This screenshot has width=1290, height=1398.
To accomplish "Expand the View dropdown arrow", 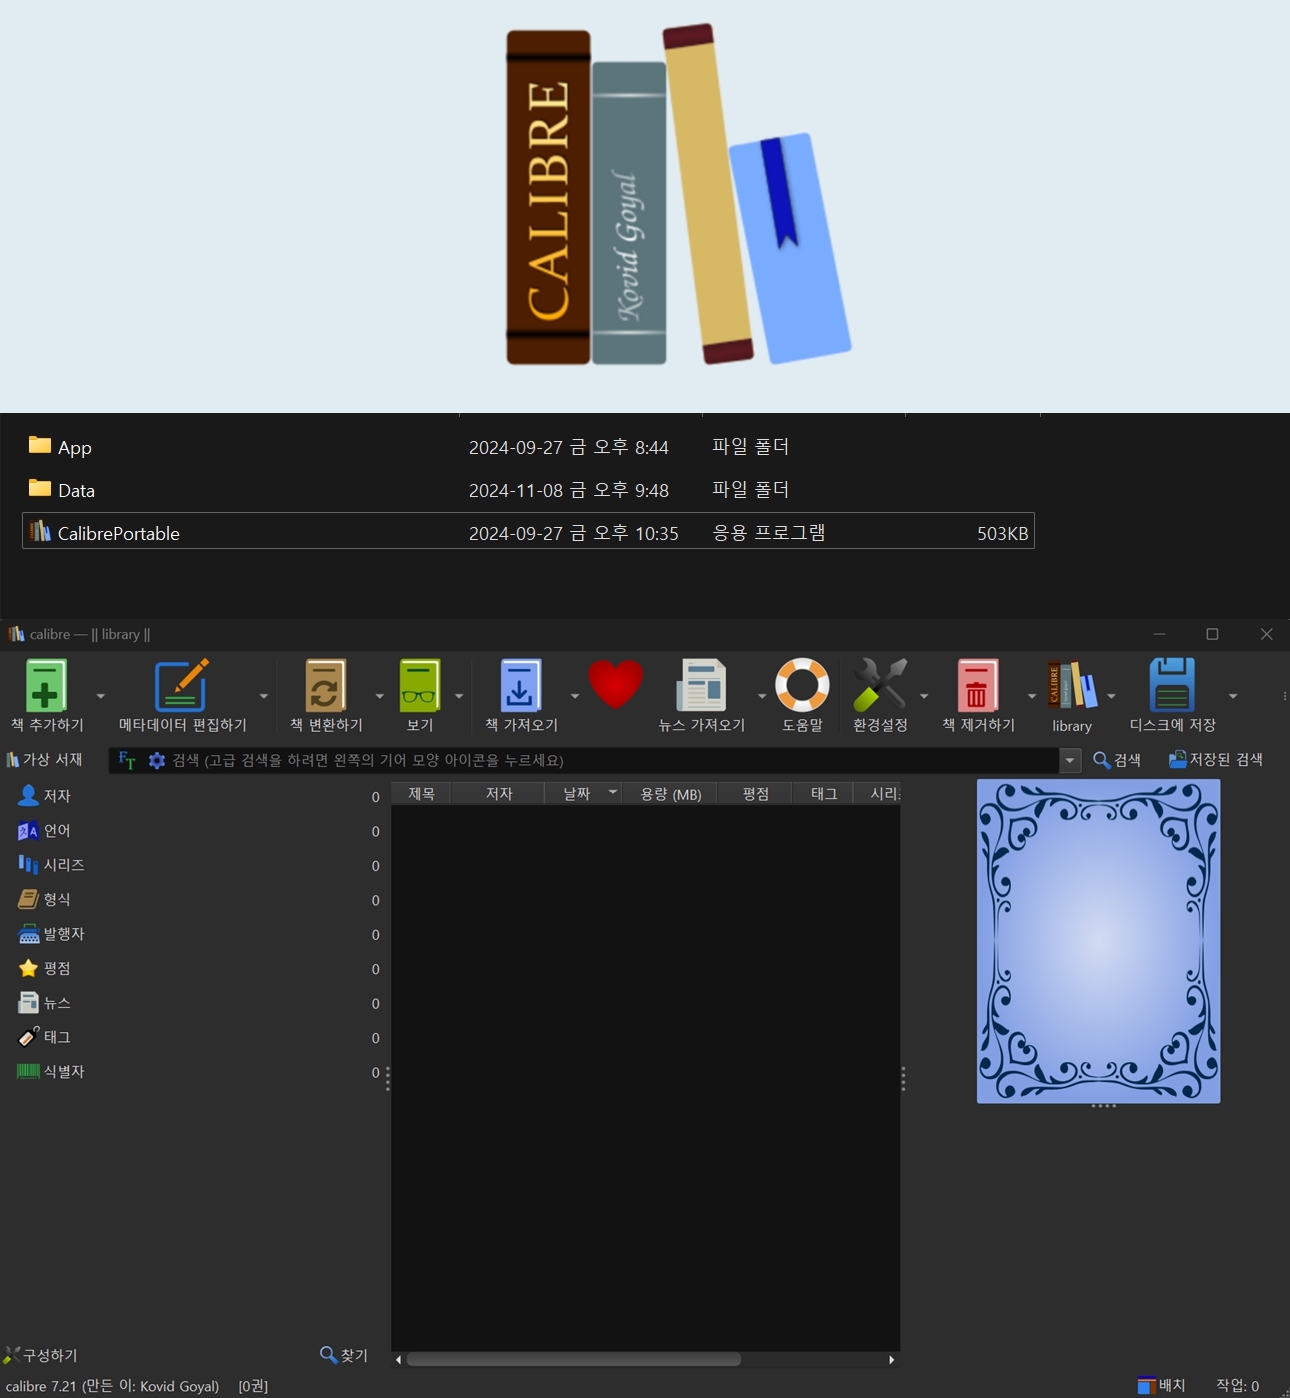I will pos(459,696).
